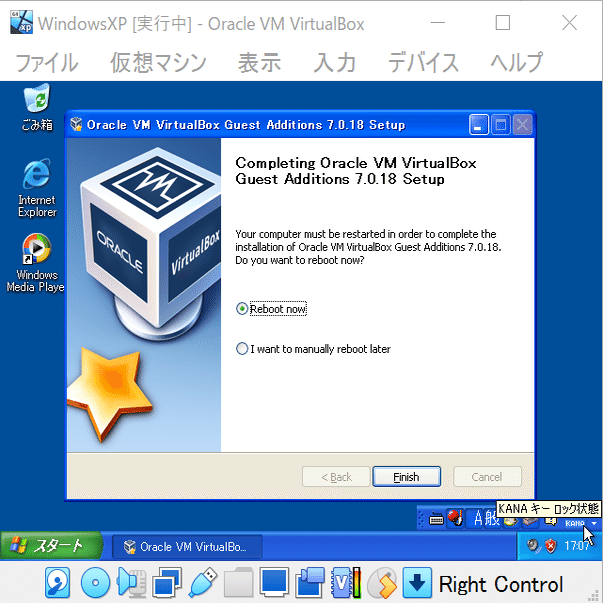Image resolution: width=603 pixels, height=603 pixels.
Task: Select the Reboot now radio button
Action: (x=242, y=308)
